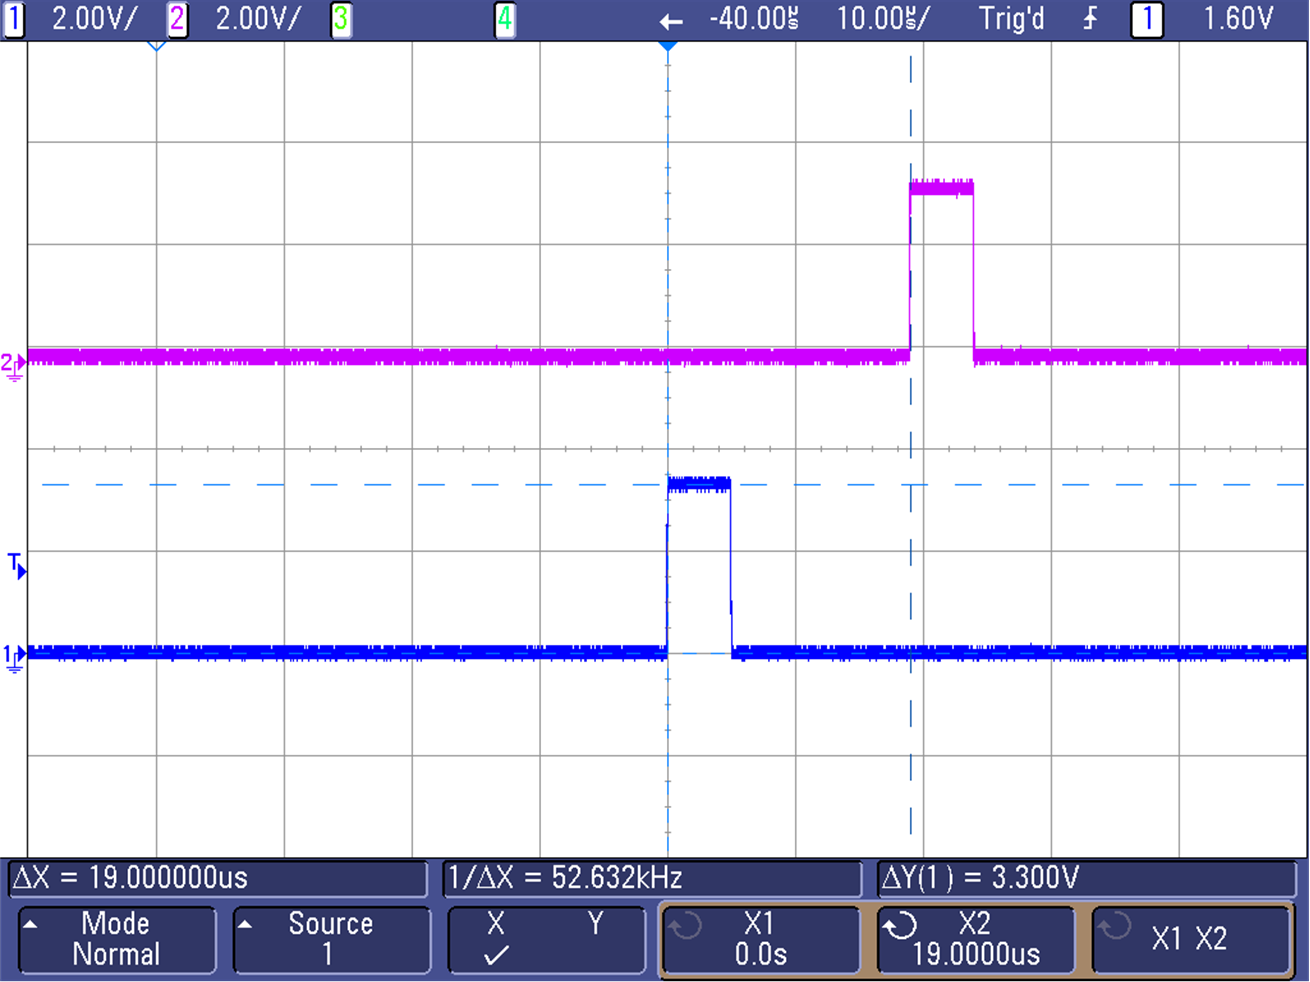The width and height of the screenshot is (1310, 982).
Task: Select the X2 19.0000us cursor softkey
Action: [975, 939]
